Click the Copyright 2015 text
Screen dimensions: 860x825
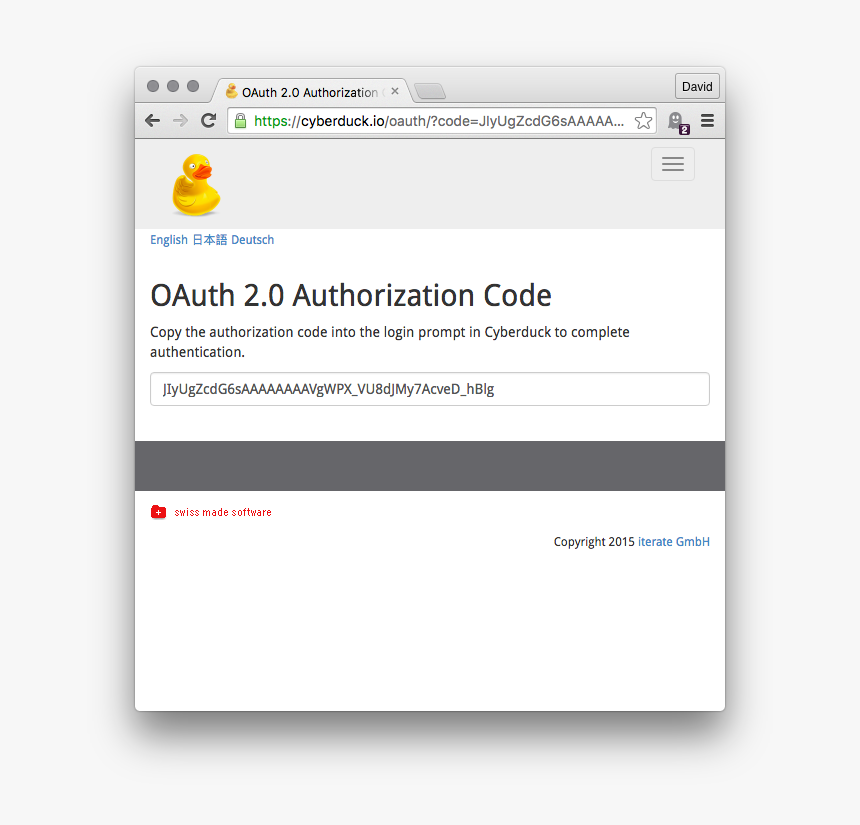click(x=594, y=541)
